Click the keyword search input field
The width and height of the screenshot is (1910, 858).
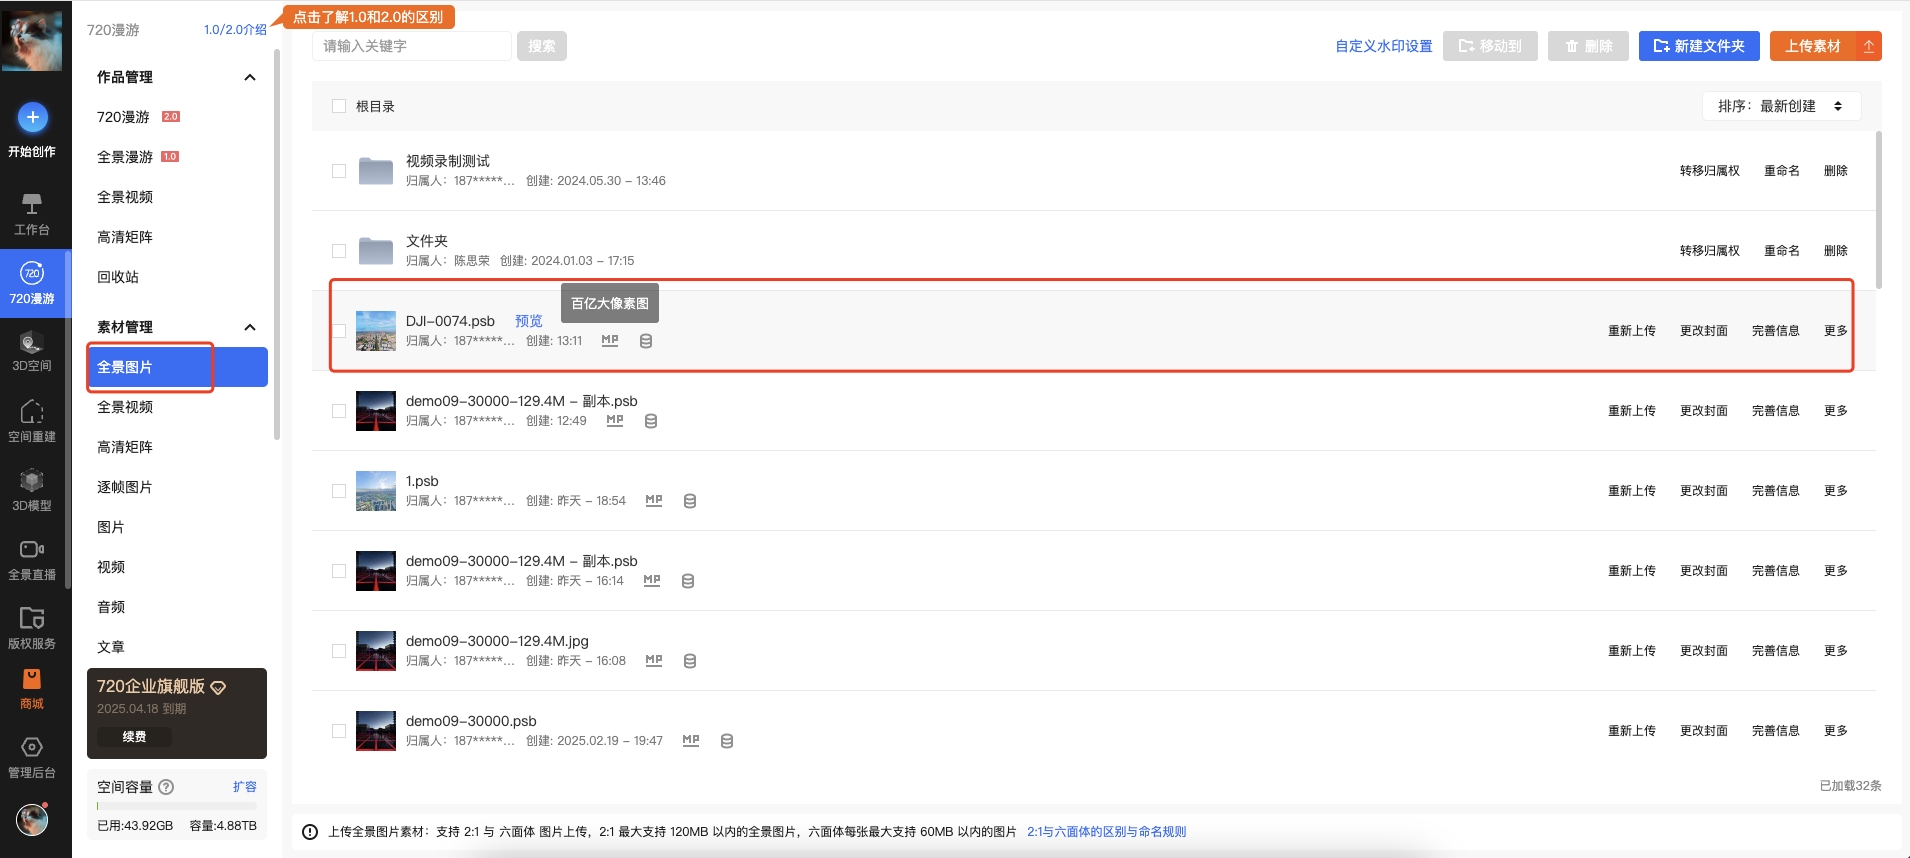[412, 46]
